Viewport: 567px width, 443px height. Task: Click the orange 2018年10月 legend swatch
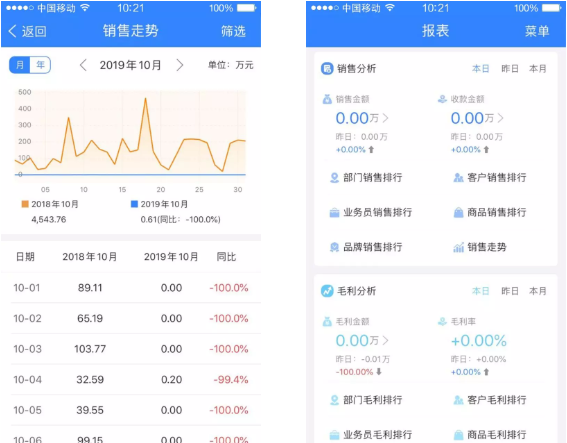(25, 204)
